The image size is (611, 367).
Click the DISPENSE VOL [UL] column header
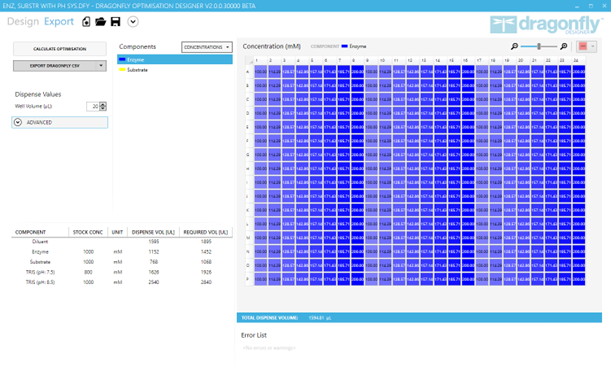coord(153,232)
